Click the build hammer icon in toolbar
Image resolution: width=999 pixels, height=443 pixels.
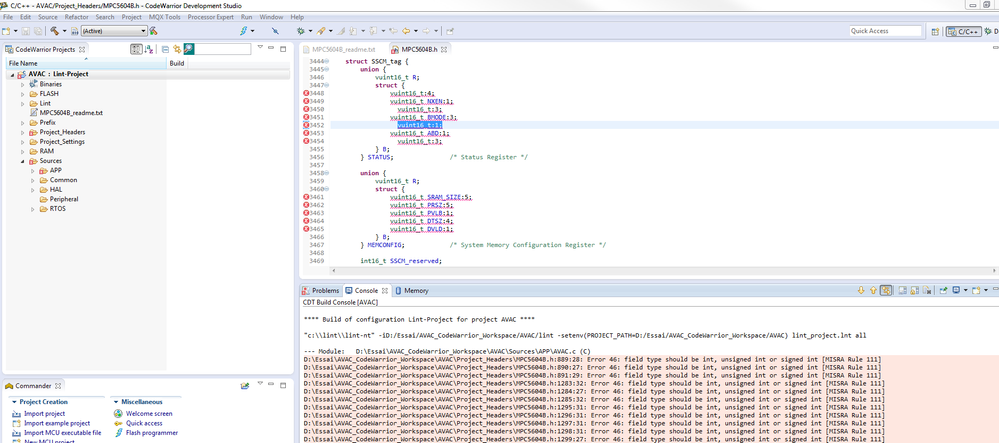tap(54, 31)
